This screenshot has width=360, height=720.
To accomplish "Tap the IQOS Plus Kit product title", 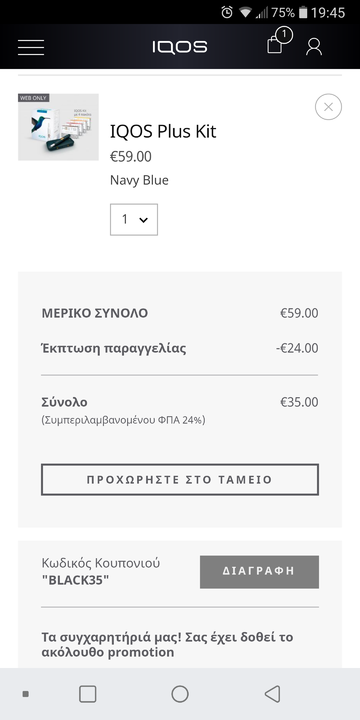I will (163, 132).
